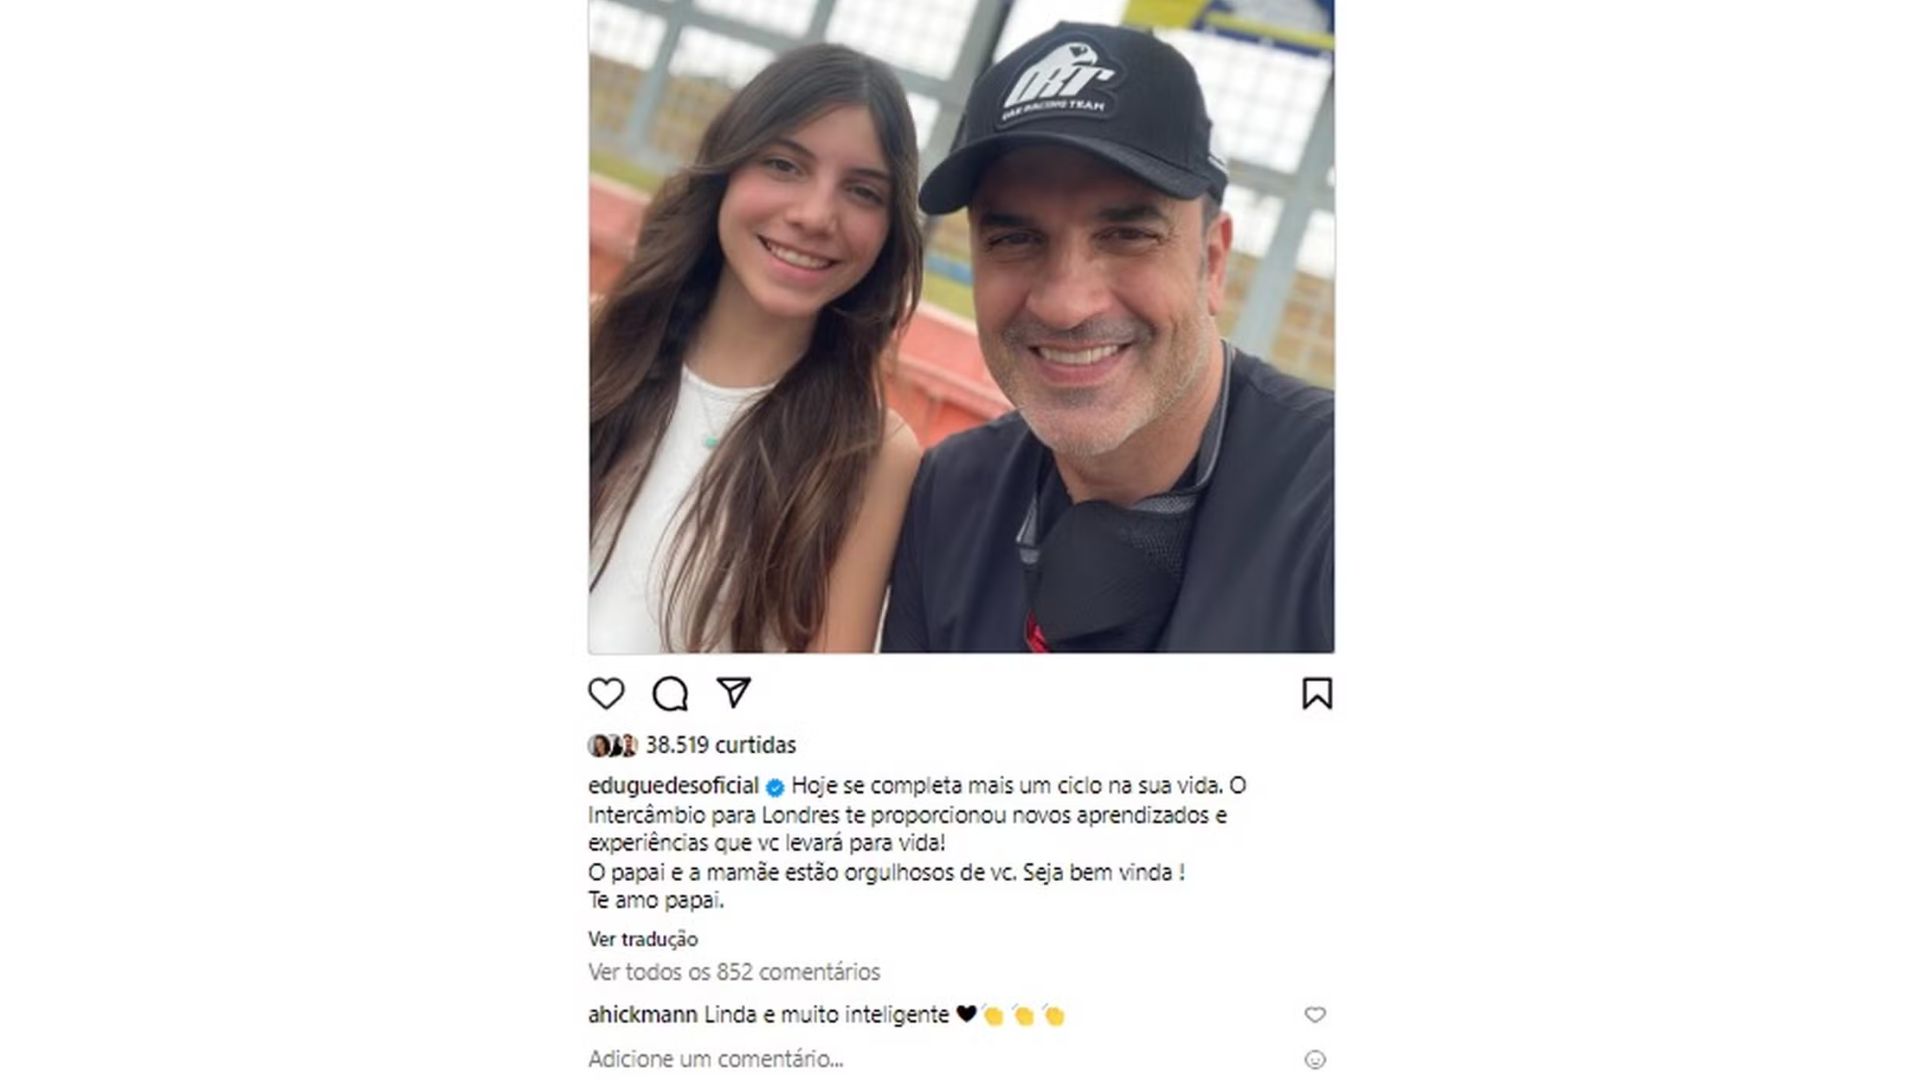Open the ahickmann commenter profile
The height and width of the screenshot is (1080, 1920).
pyautogui.click(x=643, y=1015)
